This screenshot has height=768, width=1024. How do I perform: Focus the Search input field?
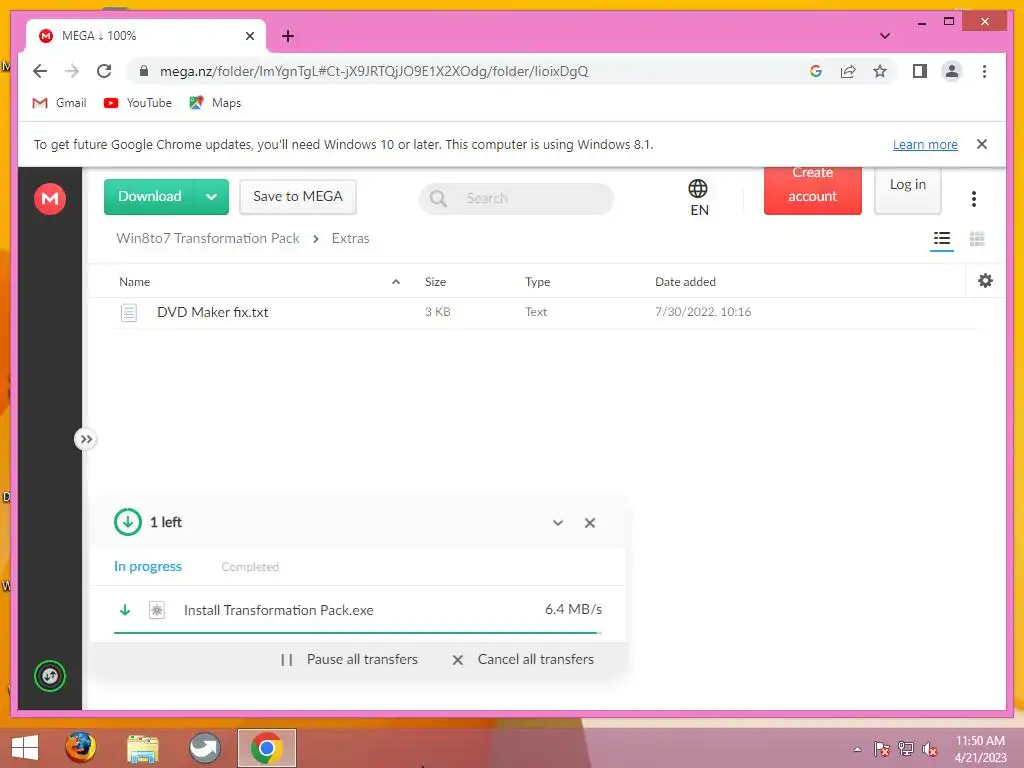(x=516, y=199)
